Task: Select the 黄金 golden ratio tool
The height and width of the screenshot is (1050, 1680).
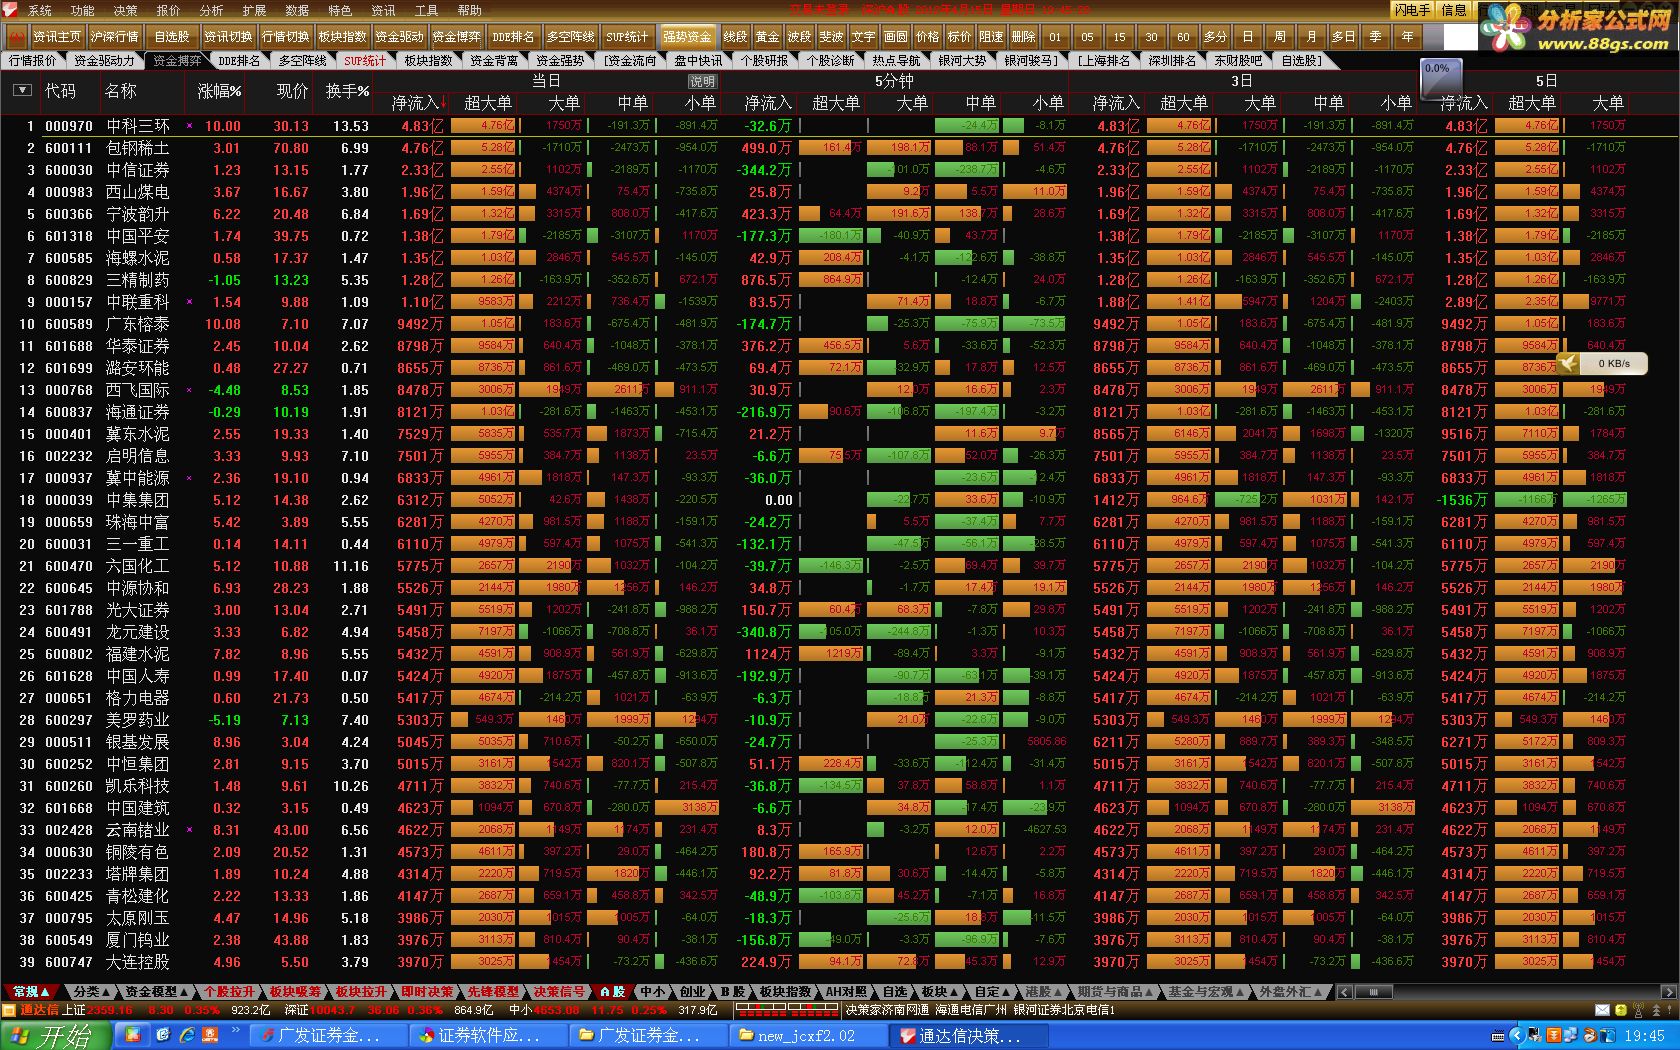Action: (x=767, y=37)
